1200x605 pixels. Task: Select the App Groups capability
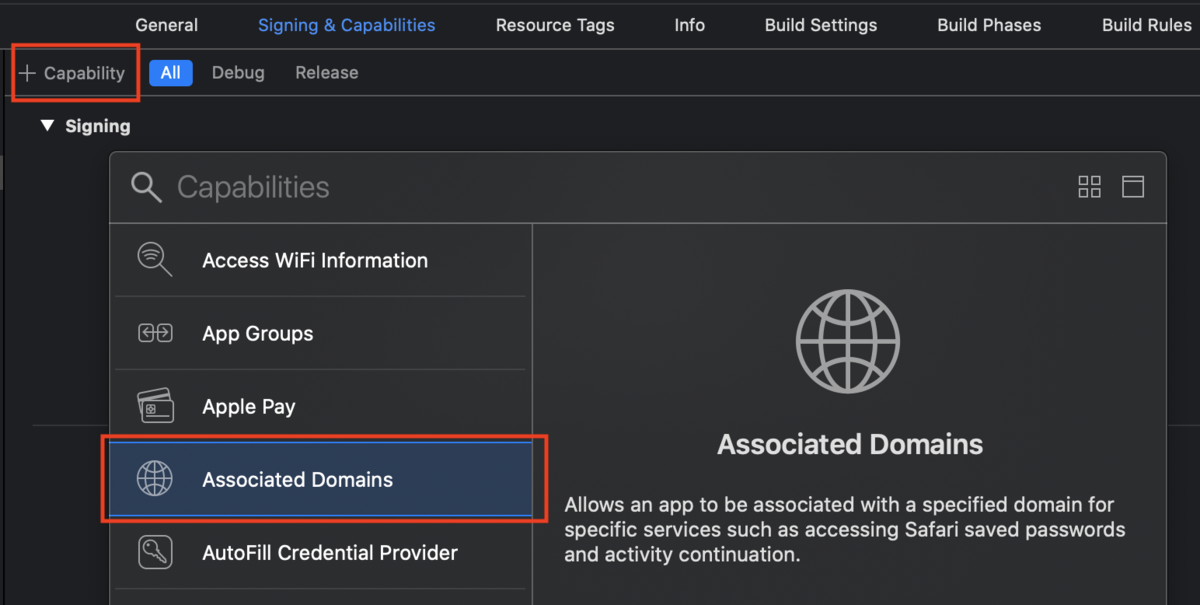click(x=320, y=333)
